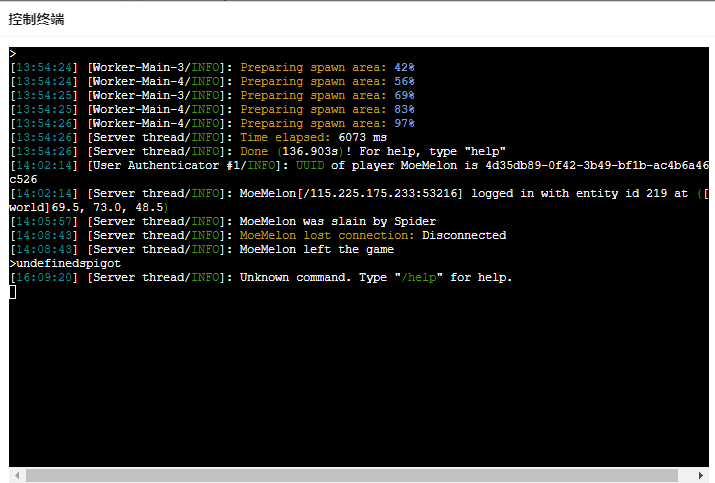Image resolution: width=715 pixels, height=483 pixels.
Task: Click 'Time elapsed: 6073 ms' line
Action: click(x=198, y=138)
